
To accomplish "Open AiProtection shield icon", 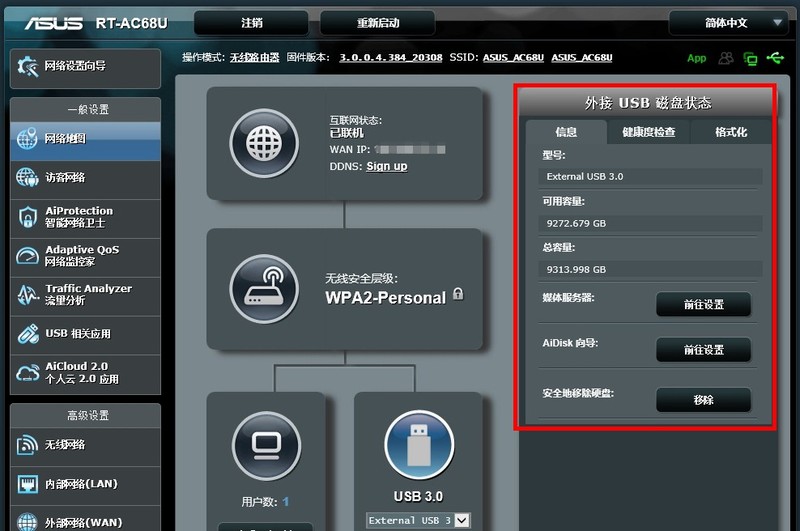I will [27, 217].
